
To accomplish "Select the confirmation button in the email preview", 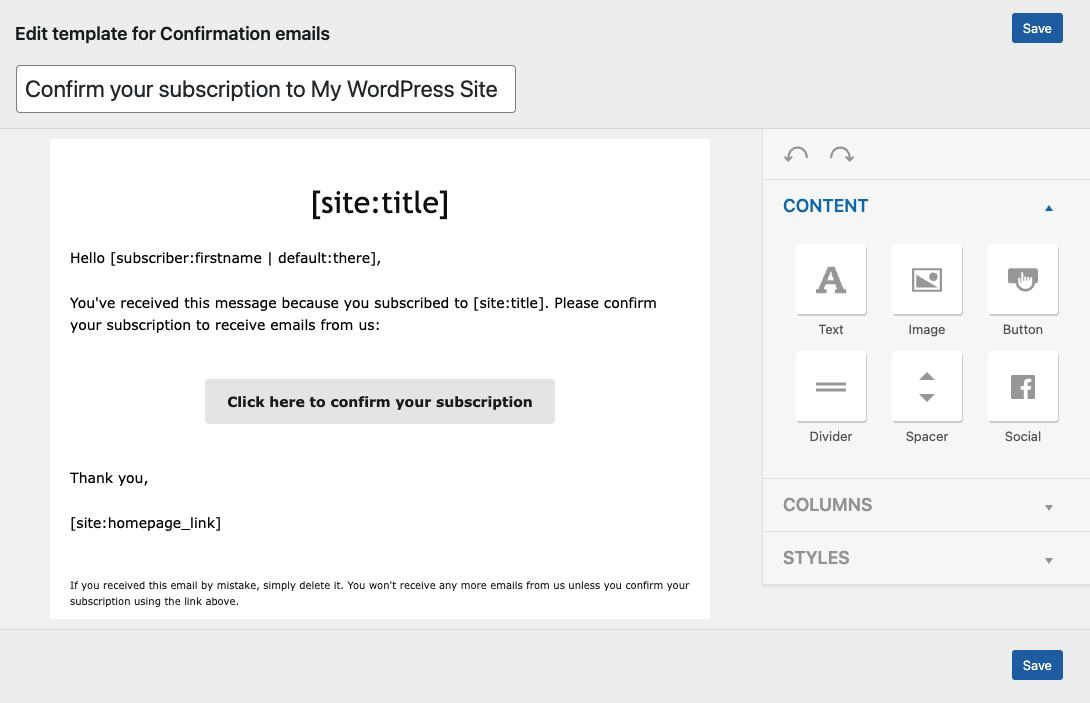I will coord(380,401).
